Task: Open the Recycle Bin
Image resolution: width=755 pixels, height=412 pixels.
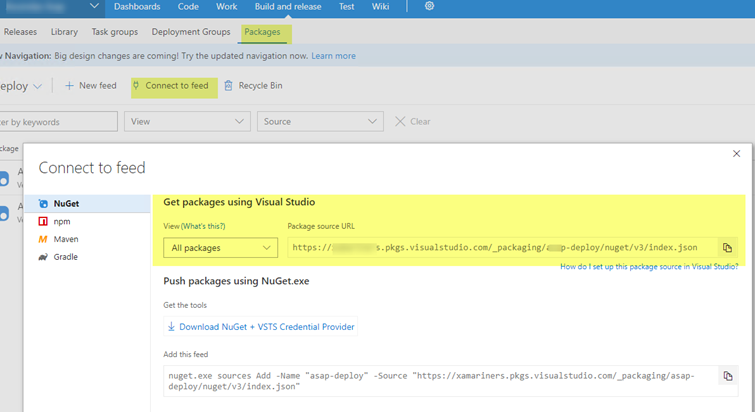Action: [x=253, y=86]
